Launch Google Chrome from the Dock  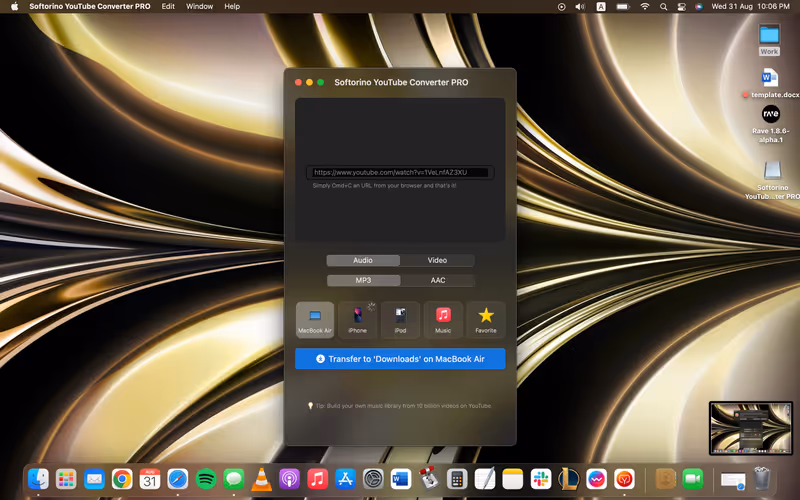coord(122,479)
